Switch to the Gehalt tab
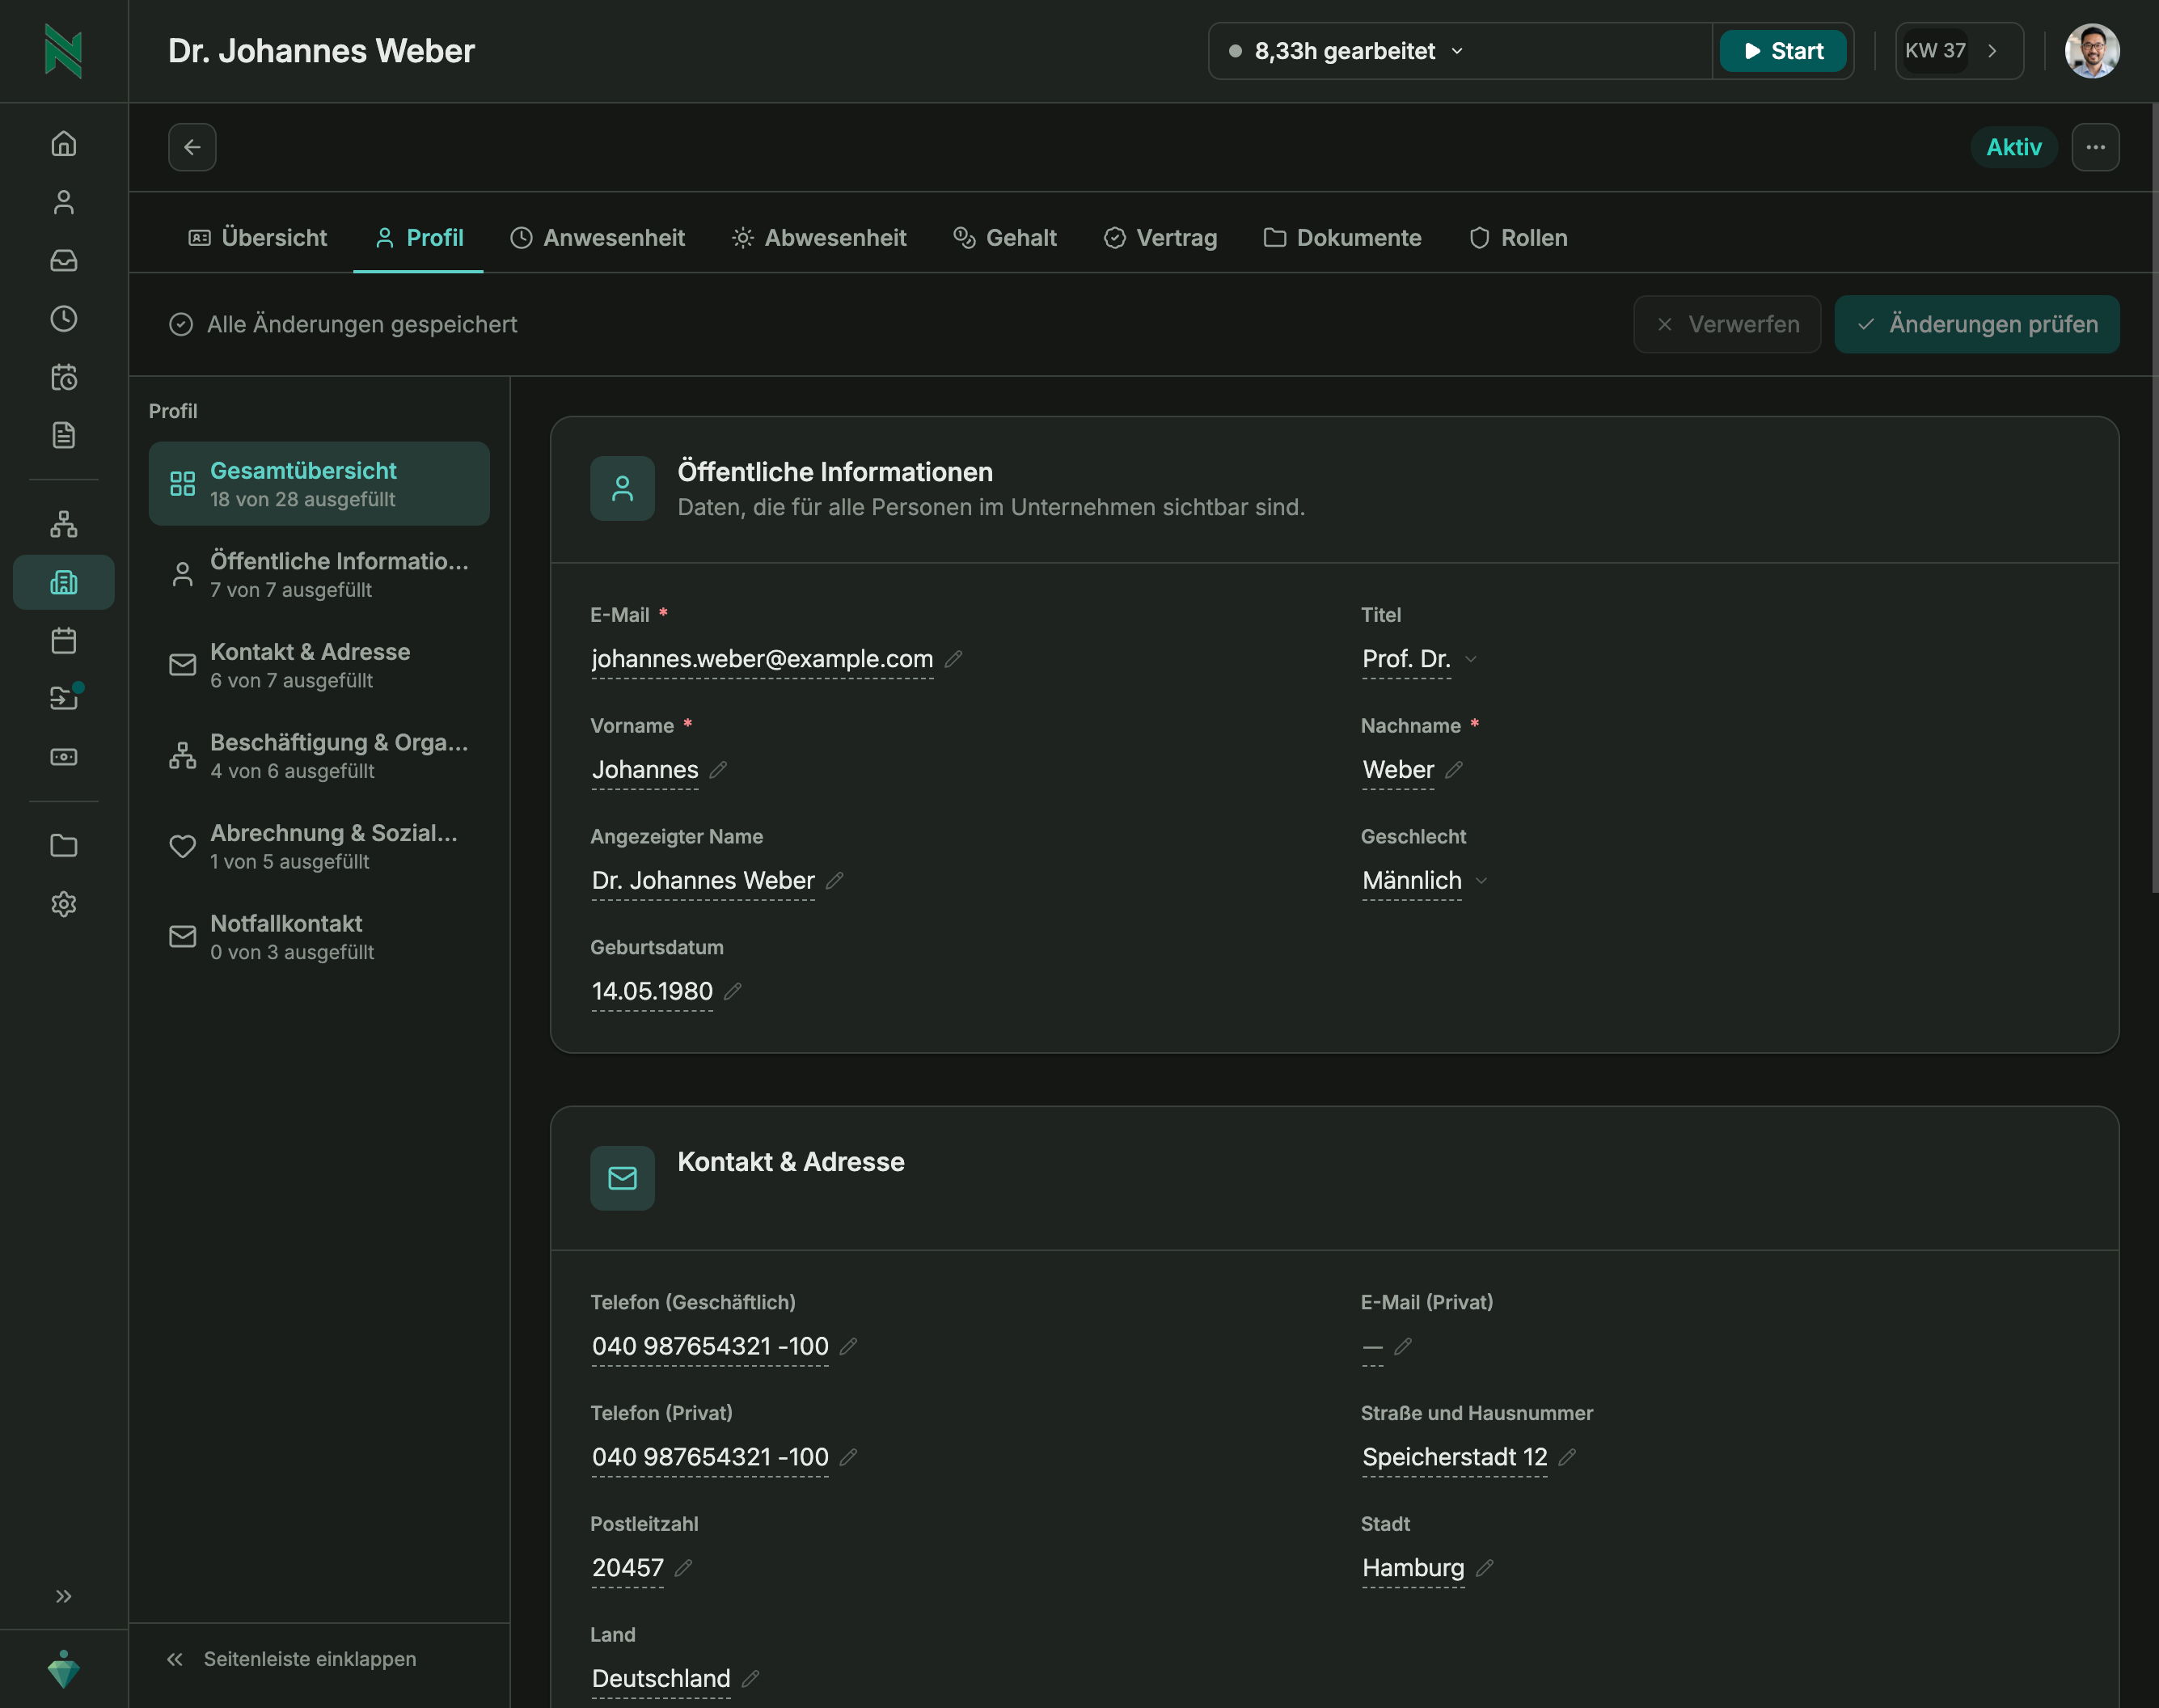Viewport: 2159px width, 1708px height. point(1005,238)
